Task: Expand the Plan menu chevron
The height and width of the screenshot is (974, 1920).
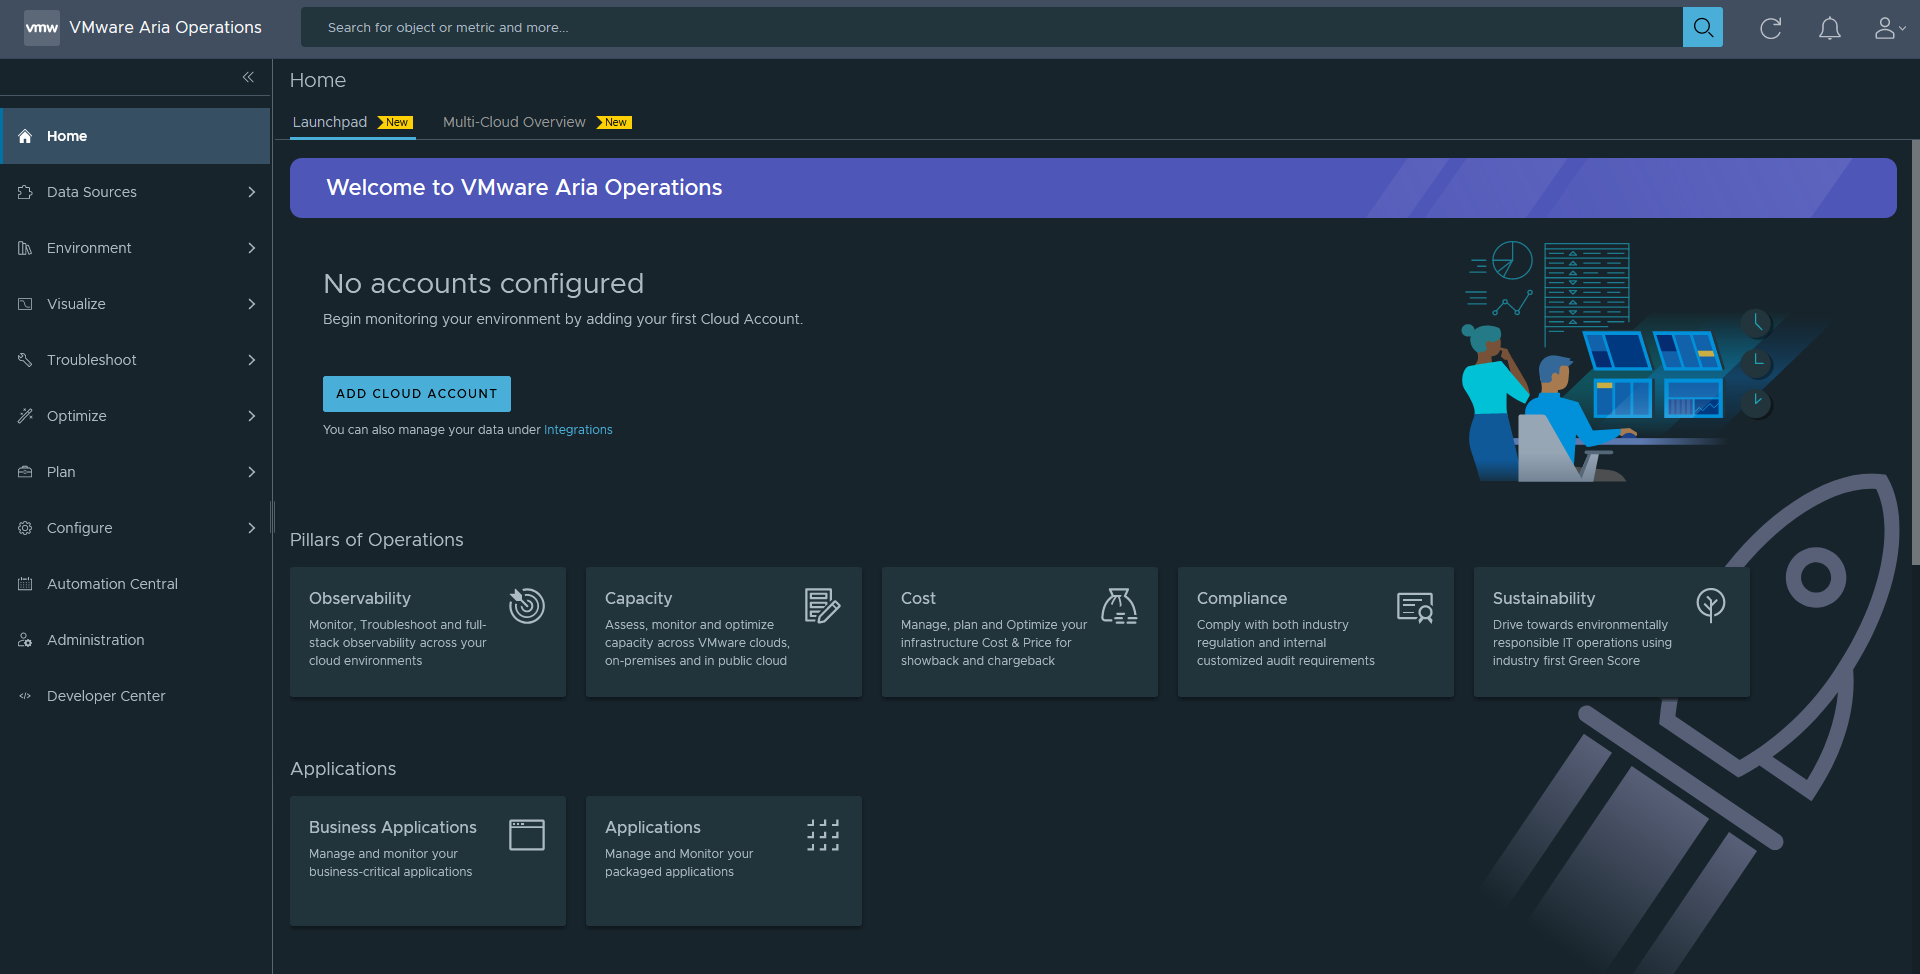Action: click(x=252, y=472)
